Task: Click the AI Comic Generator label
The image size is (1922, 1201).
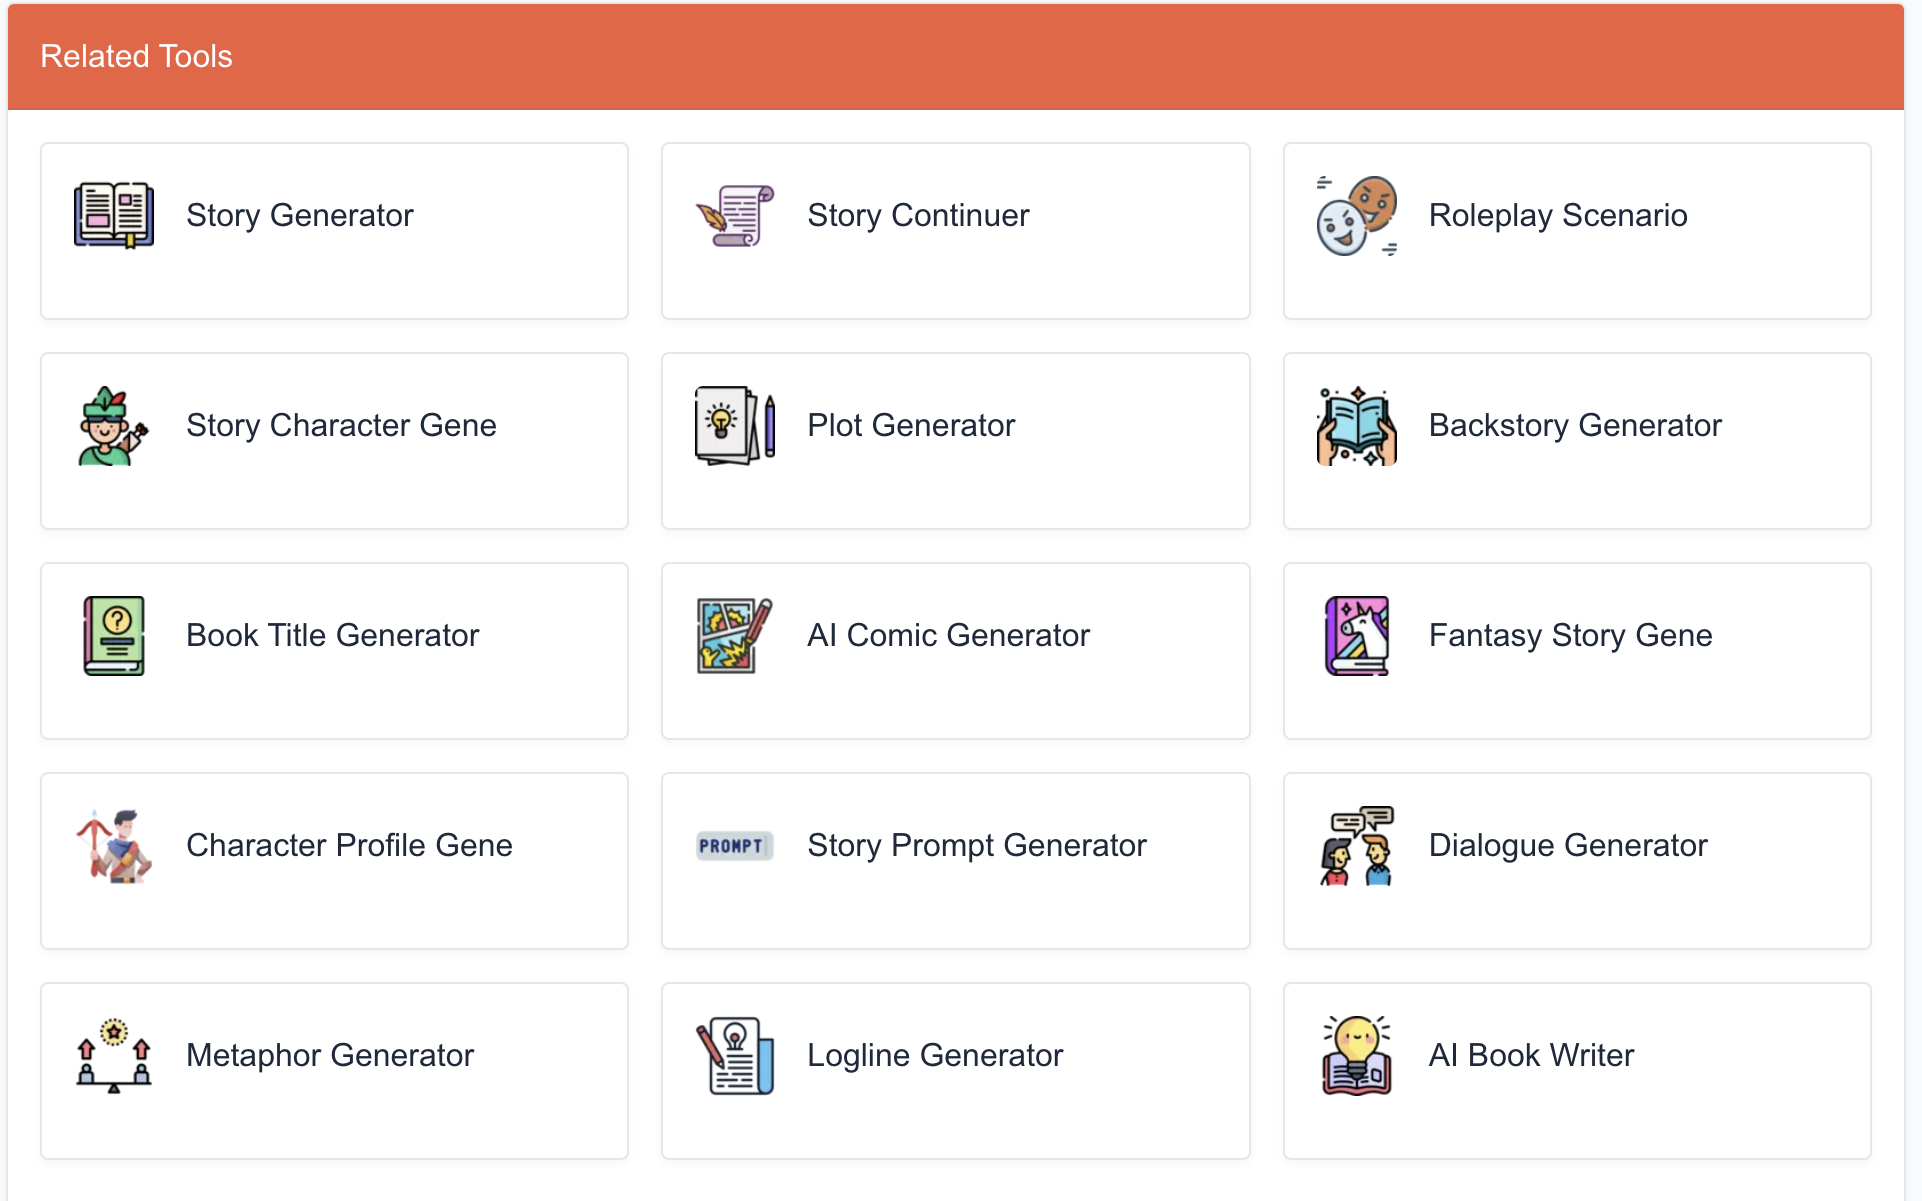Action: (948, 636)
